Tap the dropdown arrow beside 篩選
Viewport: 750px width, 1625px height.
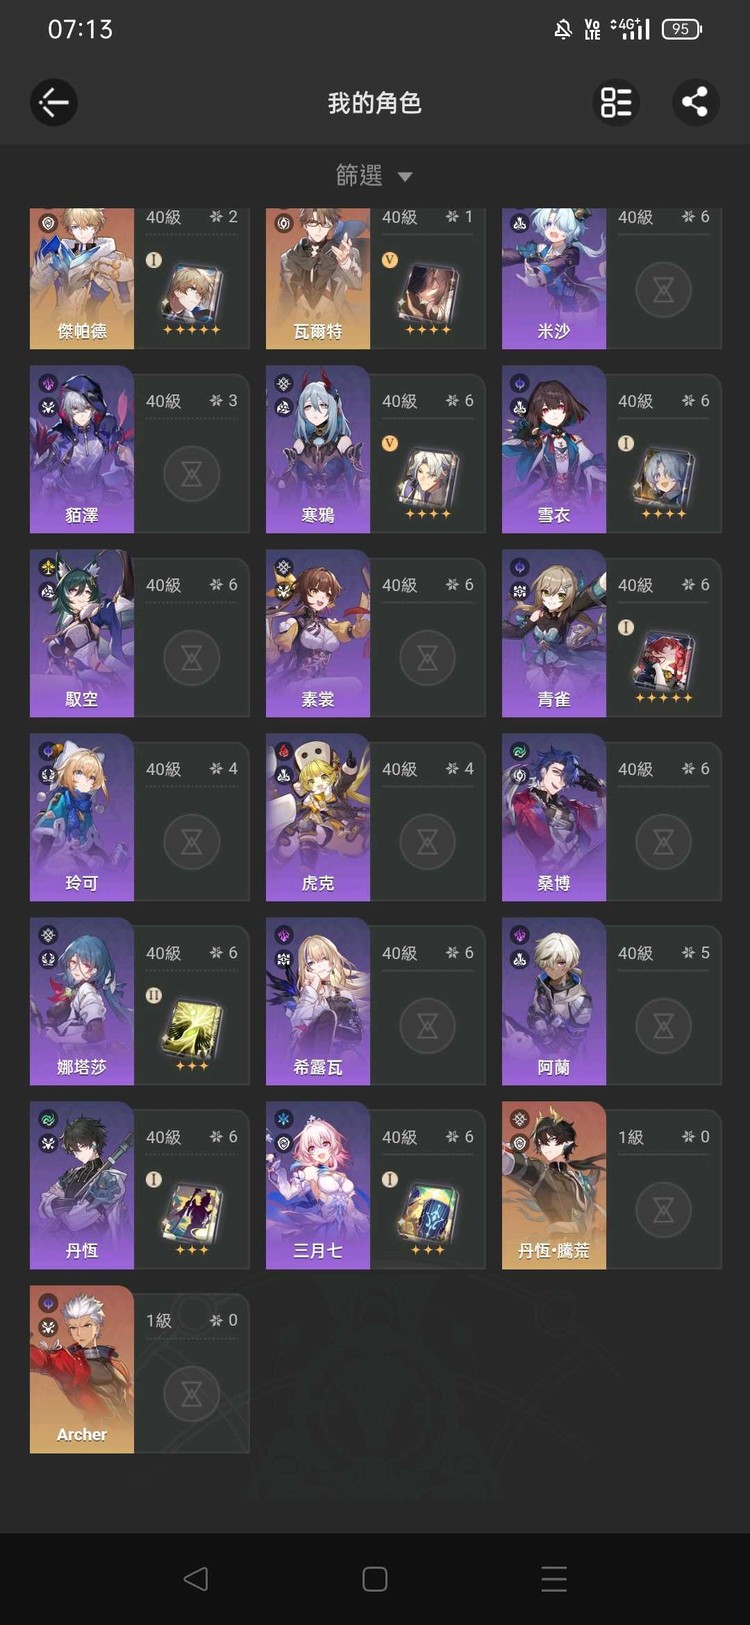pyautogui.click(x=405, y=177)
